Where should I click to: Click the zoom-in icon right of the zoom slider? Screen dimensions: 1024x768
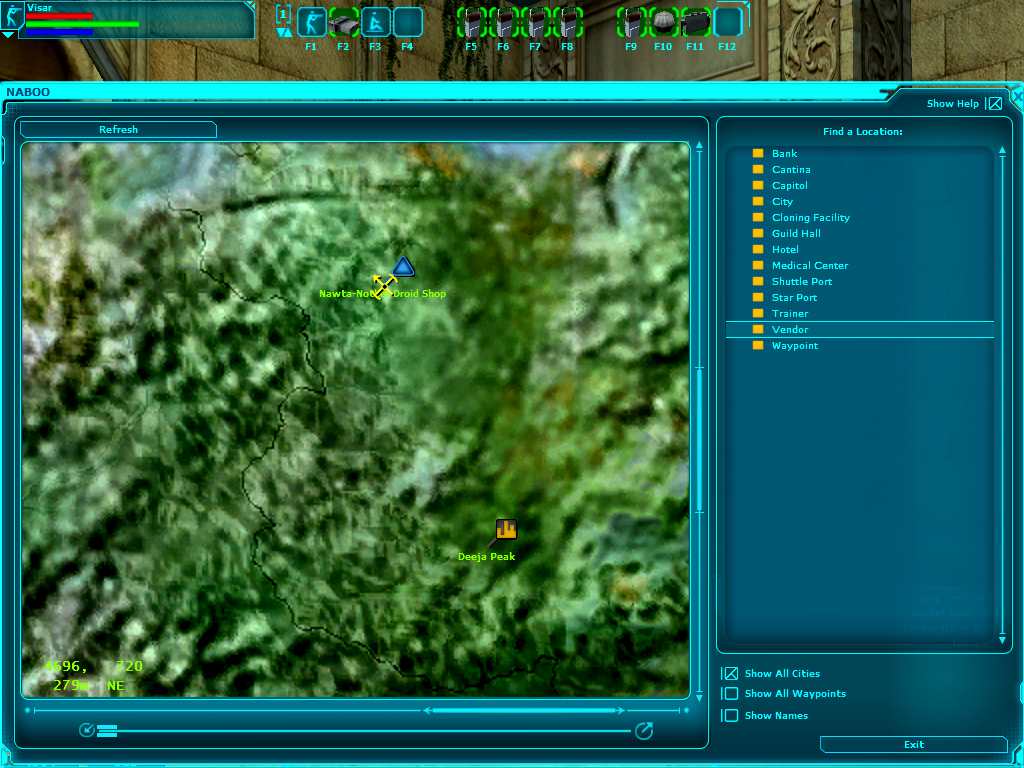[x=644, y=730]
